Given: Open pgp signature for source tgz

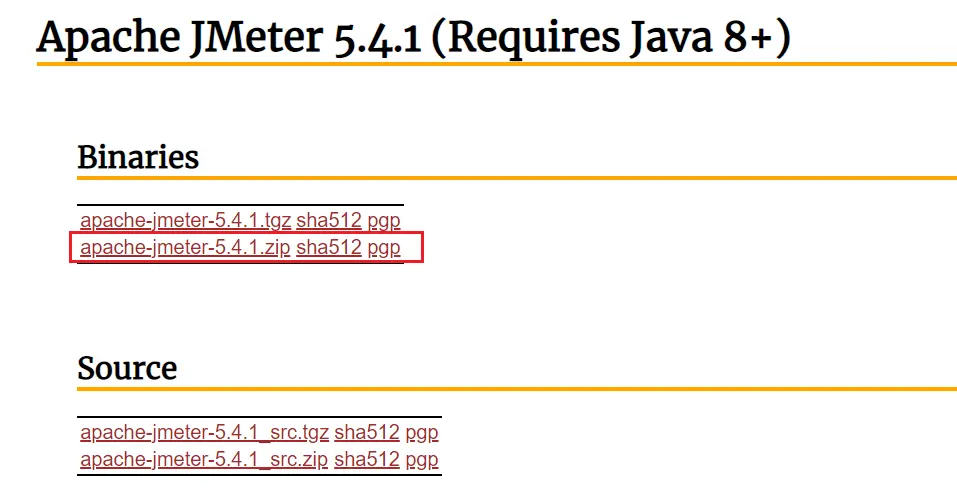Looking at the screenshot, I should [x=422, y=433].
